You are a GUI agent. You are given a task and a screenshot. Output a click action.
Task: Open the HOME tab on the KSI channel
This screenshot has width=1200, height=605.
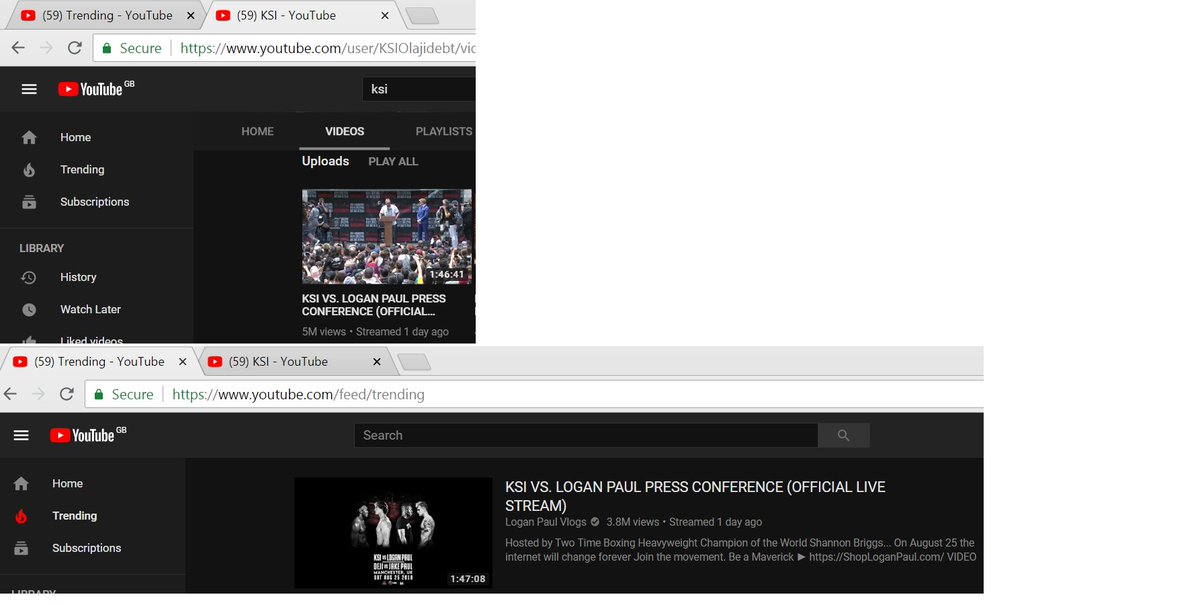[257, 131]
